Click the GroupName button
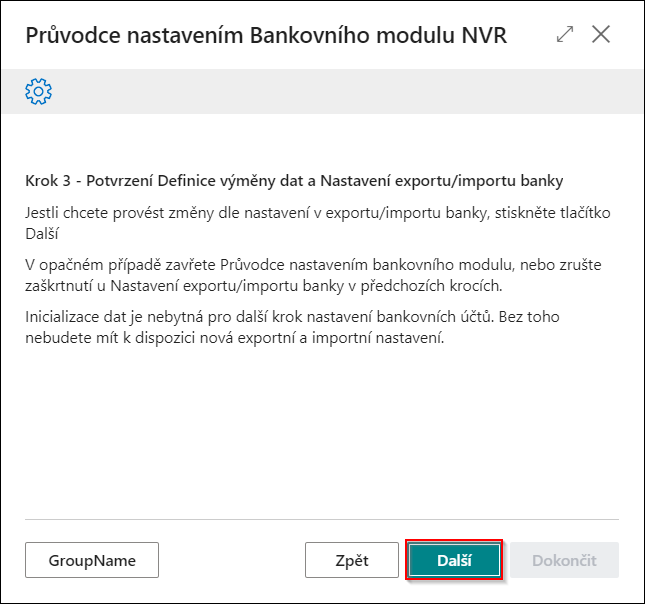 [92, 560]
